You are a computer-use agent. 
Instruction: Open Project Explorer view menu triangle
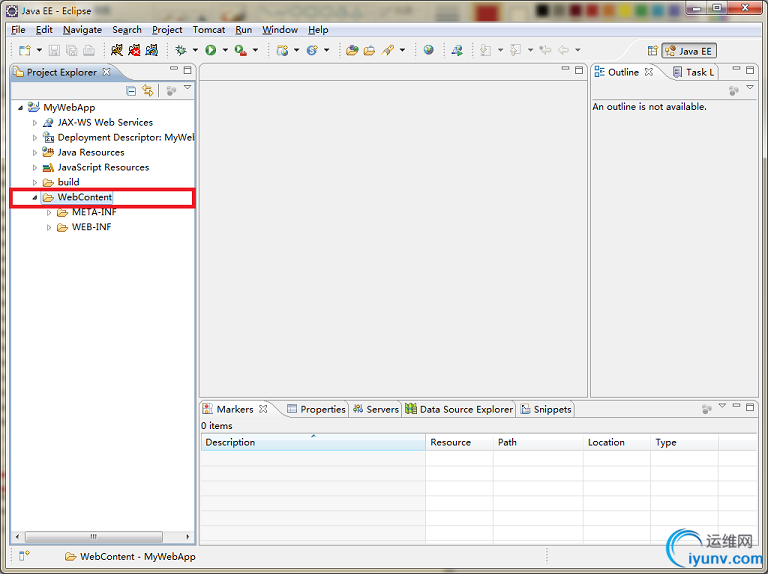point(187,87)
